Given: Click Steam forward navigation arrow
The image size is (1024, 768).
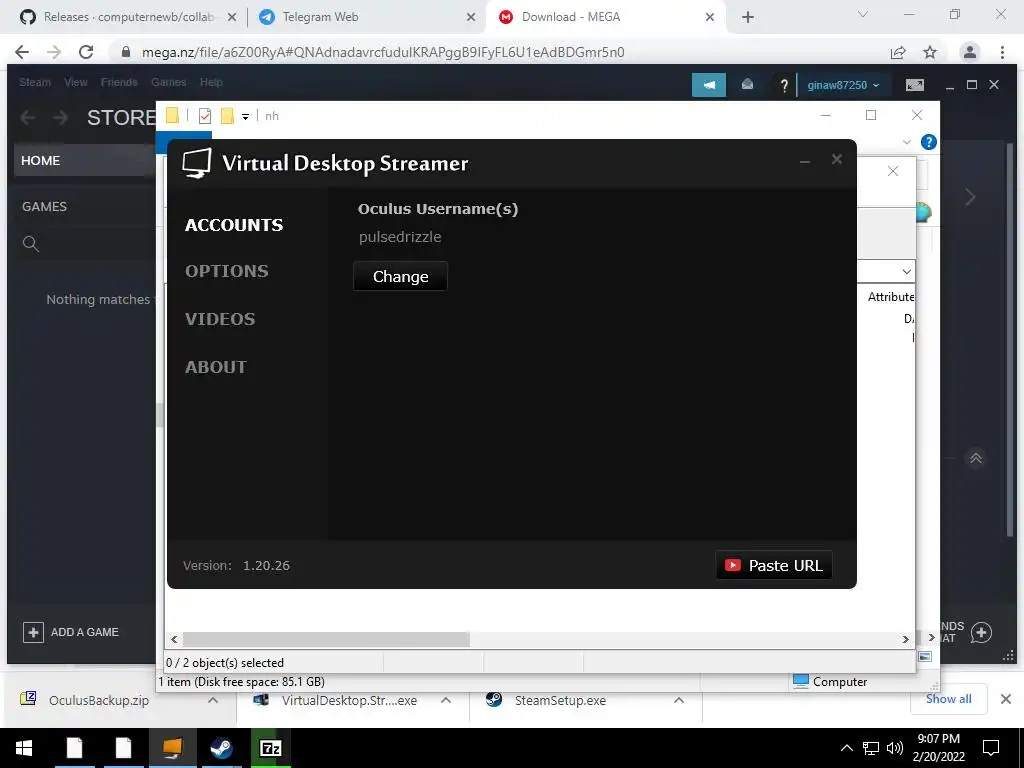Looking at the screenshot, I should point(60,118).
